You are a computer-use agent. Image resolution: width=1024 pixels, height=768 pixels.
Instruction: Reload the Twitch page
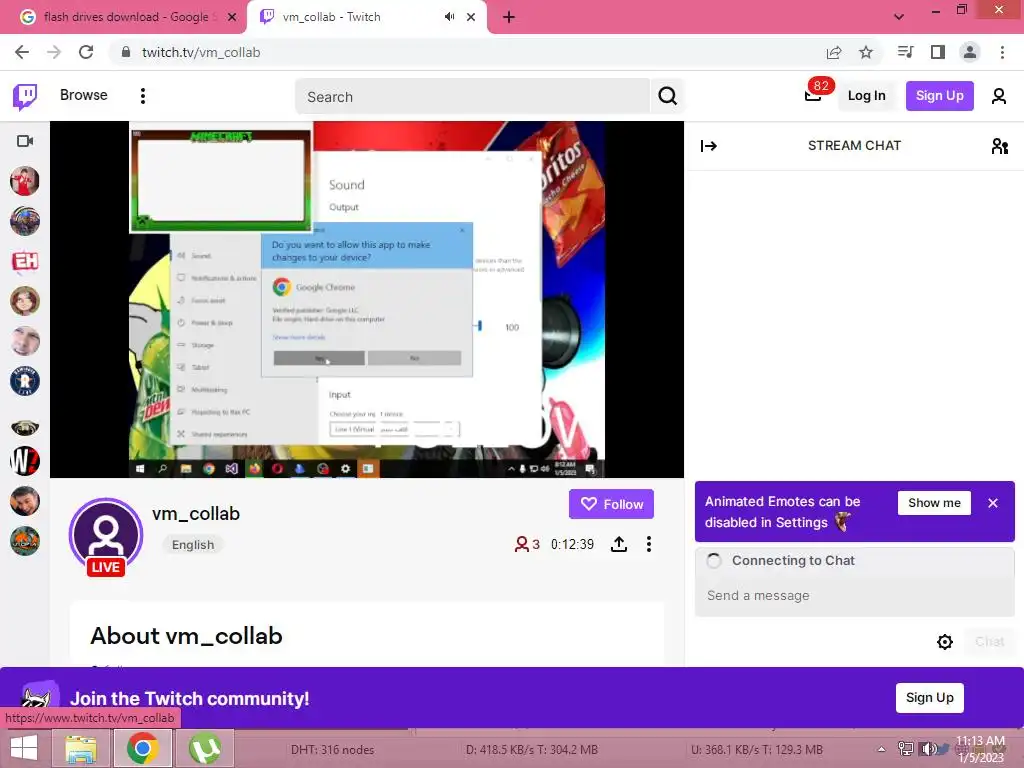click(86, 52)
